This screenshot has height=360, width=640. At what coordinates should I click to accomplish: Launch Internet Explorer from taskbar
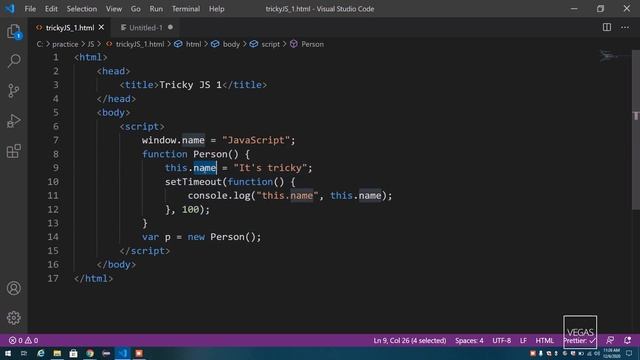[x=40, y=353]
